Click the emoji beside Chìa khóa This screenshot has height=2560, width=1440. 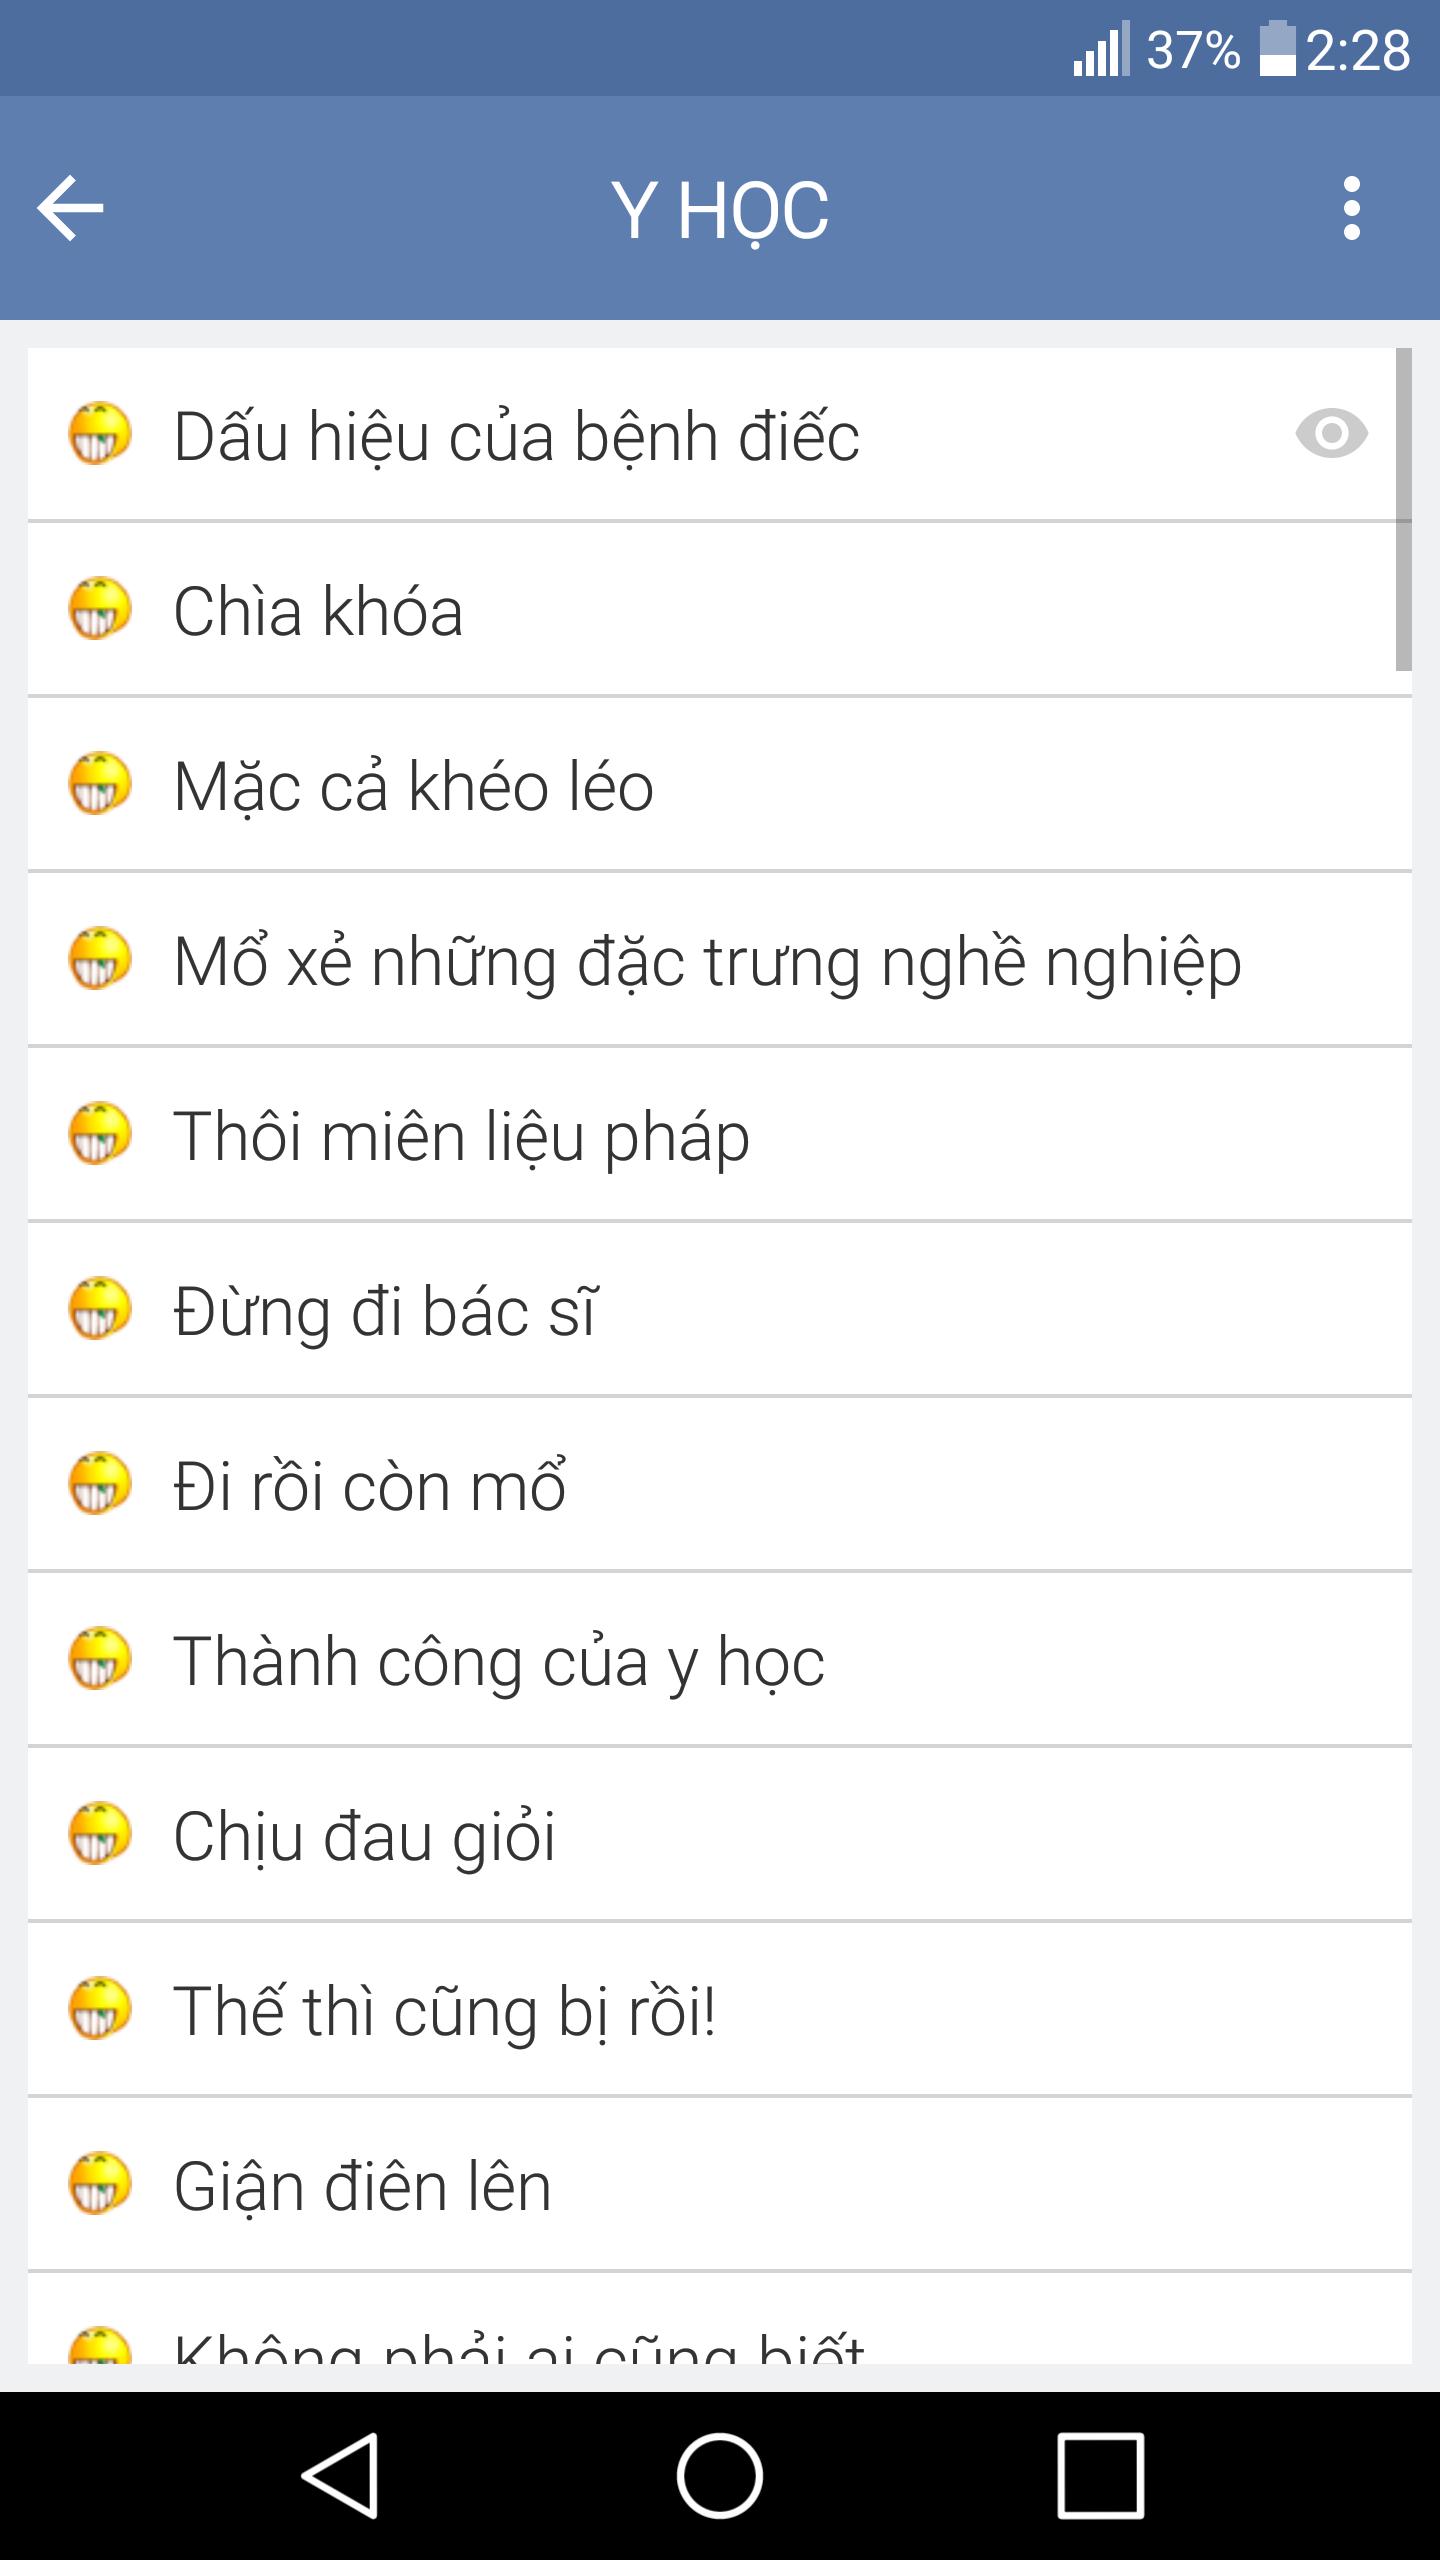[99, 608]
